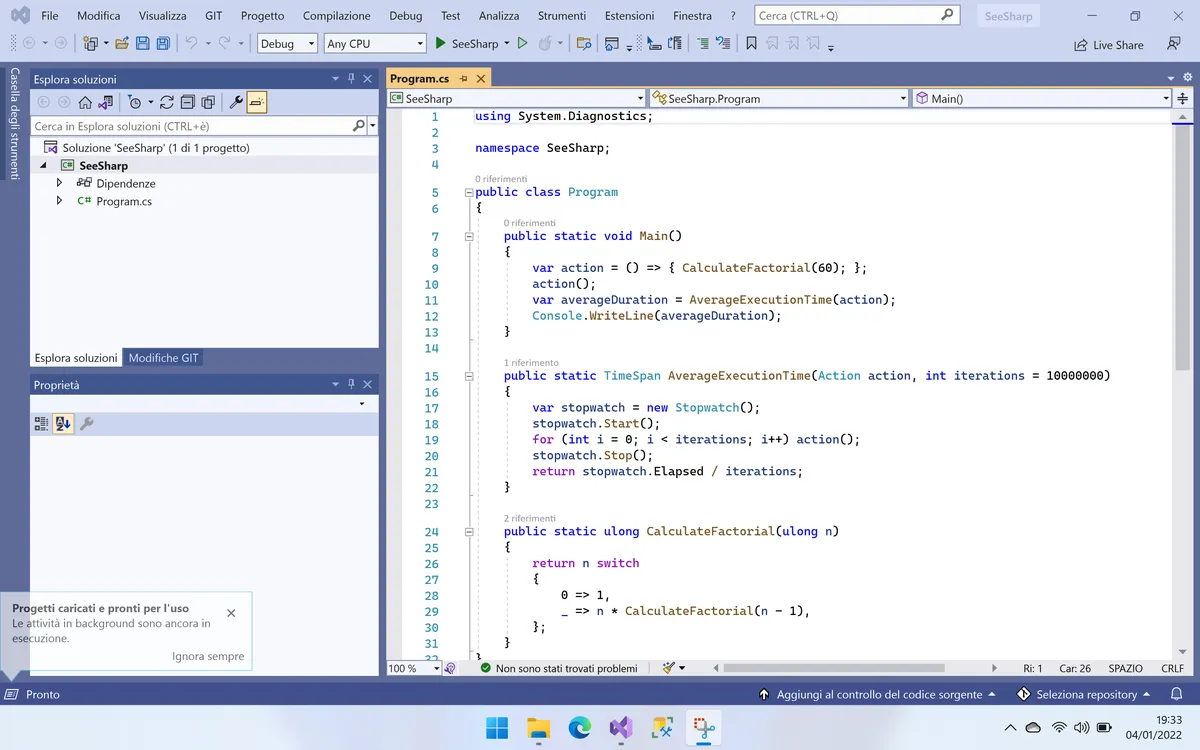
Task: Click the Undo arrow icon
Action: (191, 44)
